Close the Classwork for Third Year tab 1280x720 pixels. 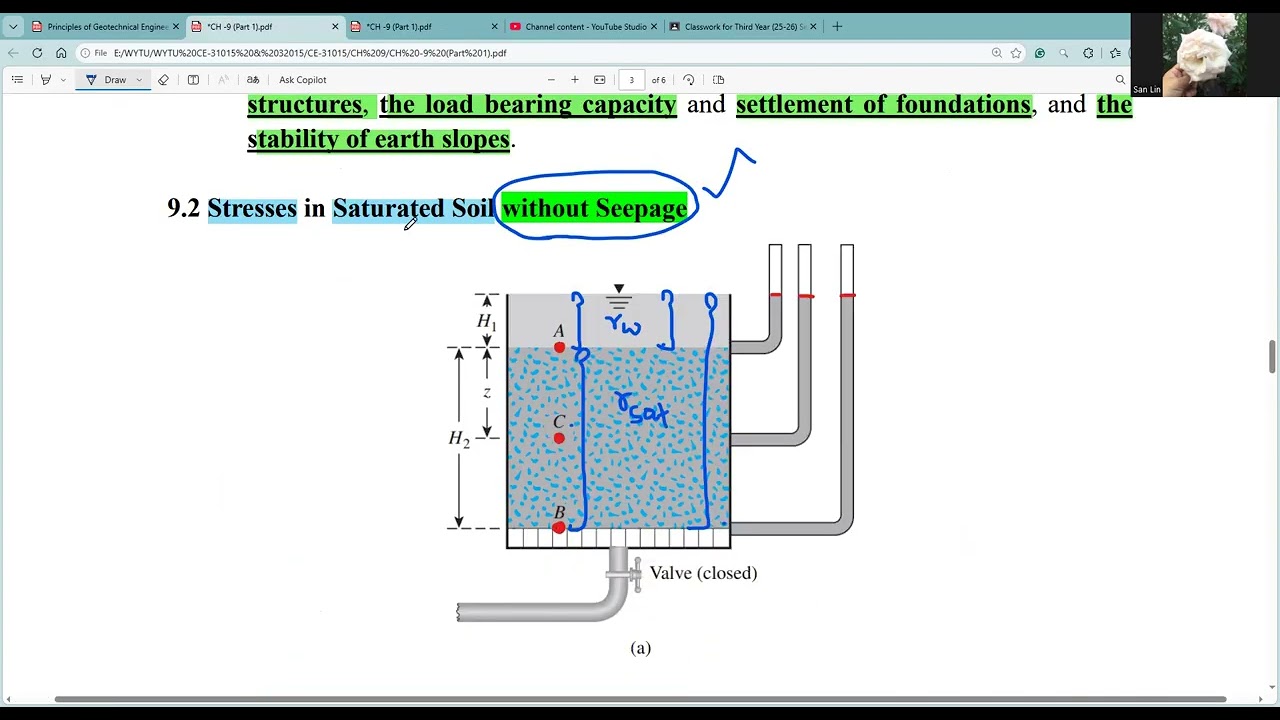pyautogui.click(x=813, y=27)
